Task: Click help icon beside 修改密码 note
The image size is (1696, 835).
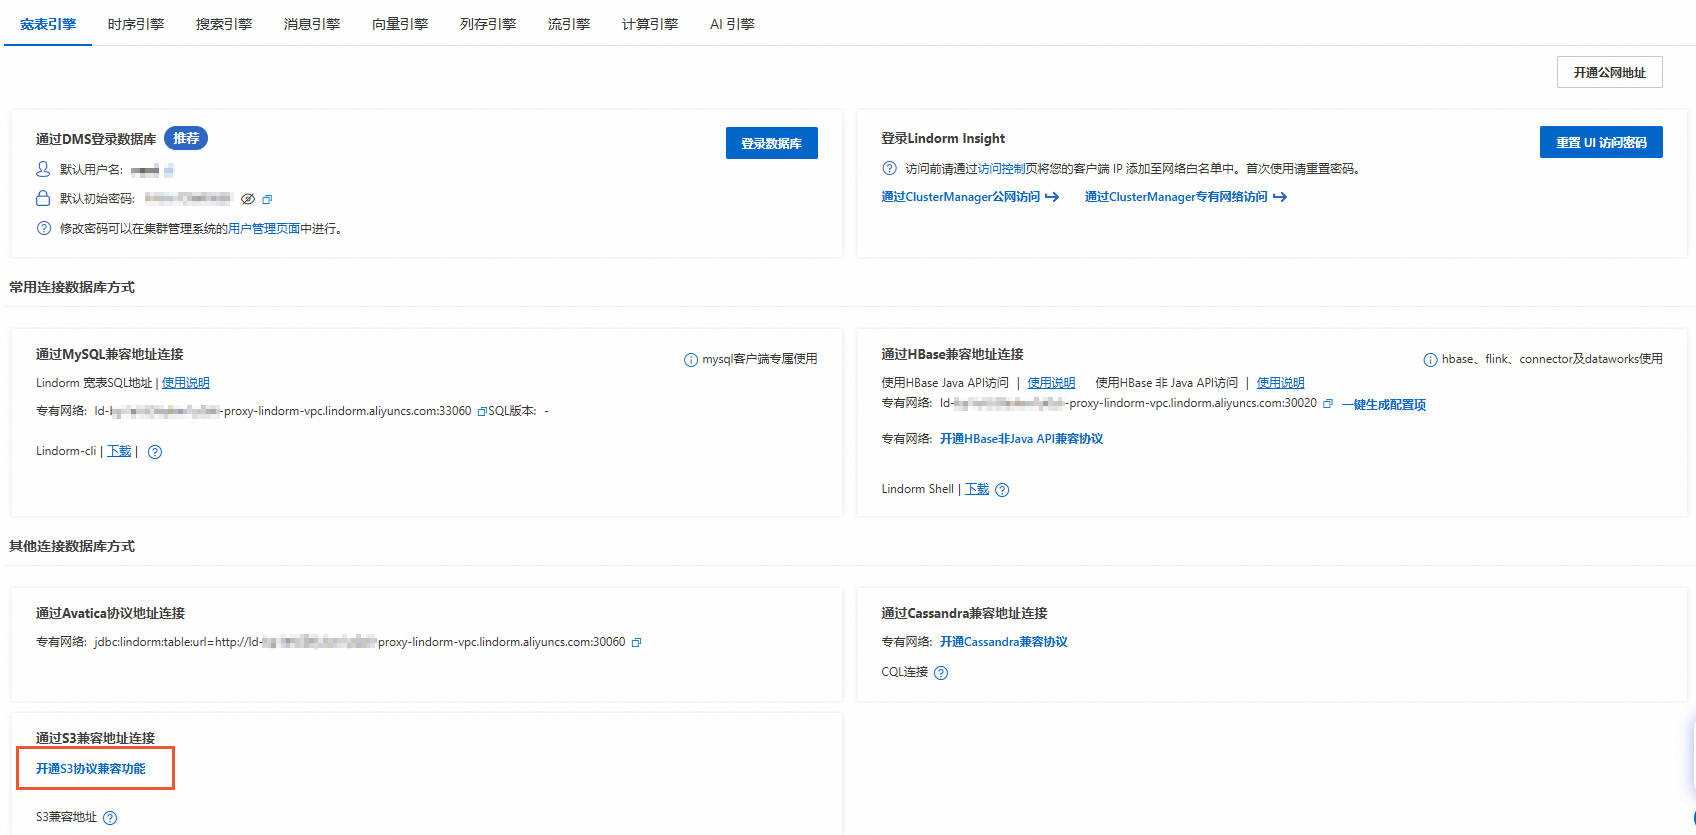Action: (x=44, y=228)
